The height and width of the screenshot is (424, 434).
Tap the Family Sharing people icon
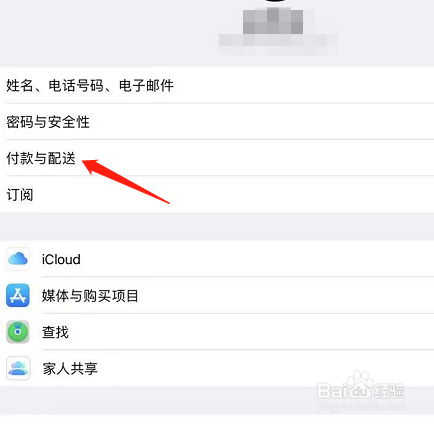[18, 368]
